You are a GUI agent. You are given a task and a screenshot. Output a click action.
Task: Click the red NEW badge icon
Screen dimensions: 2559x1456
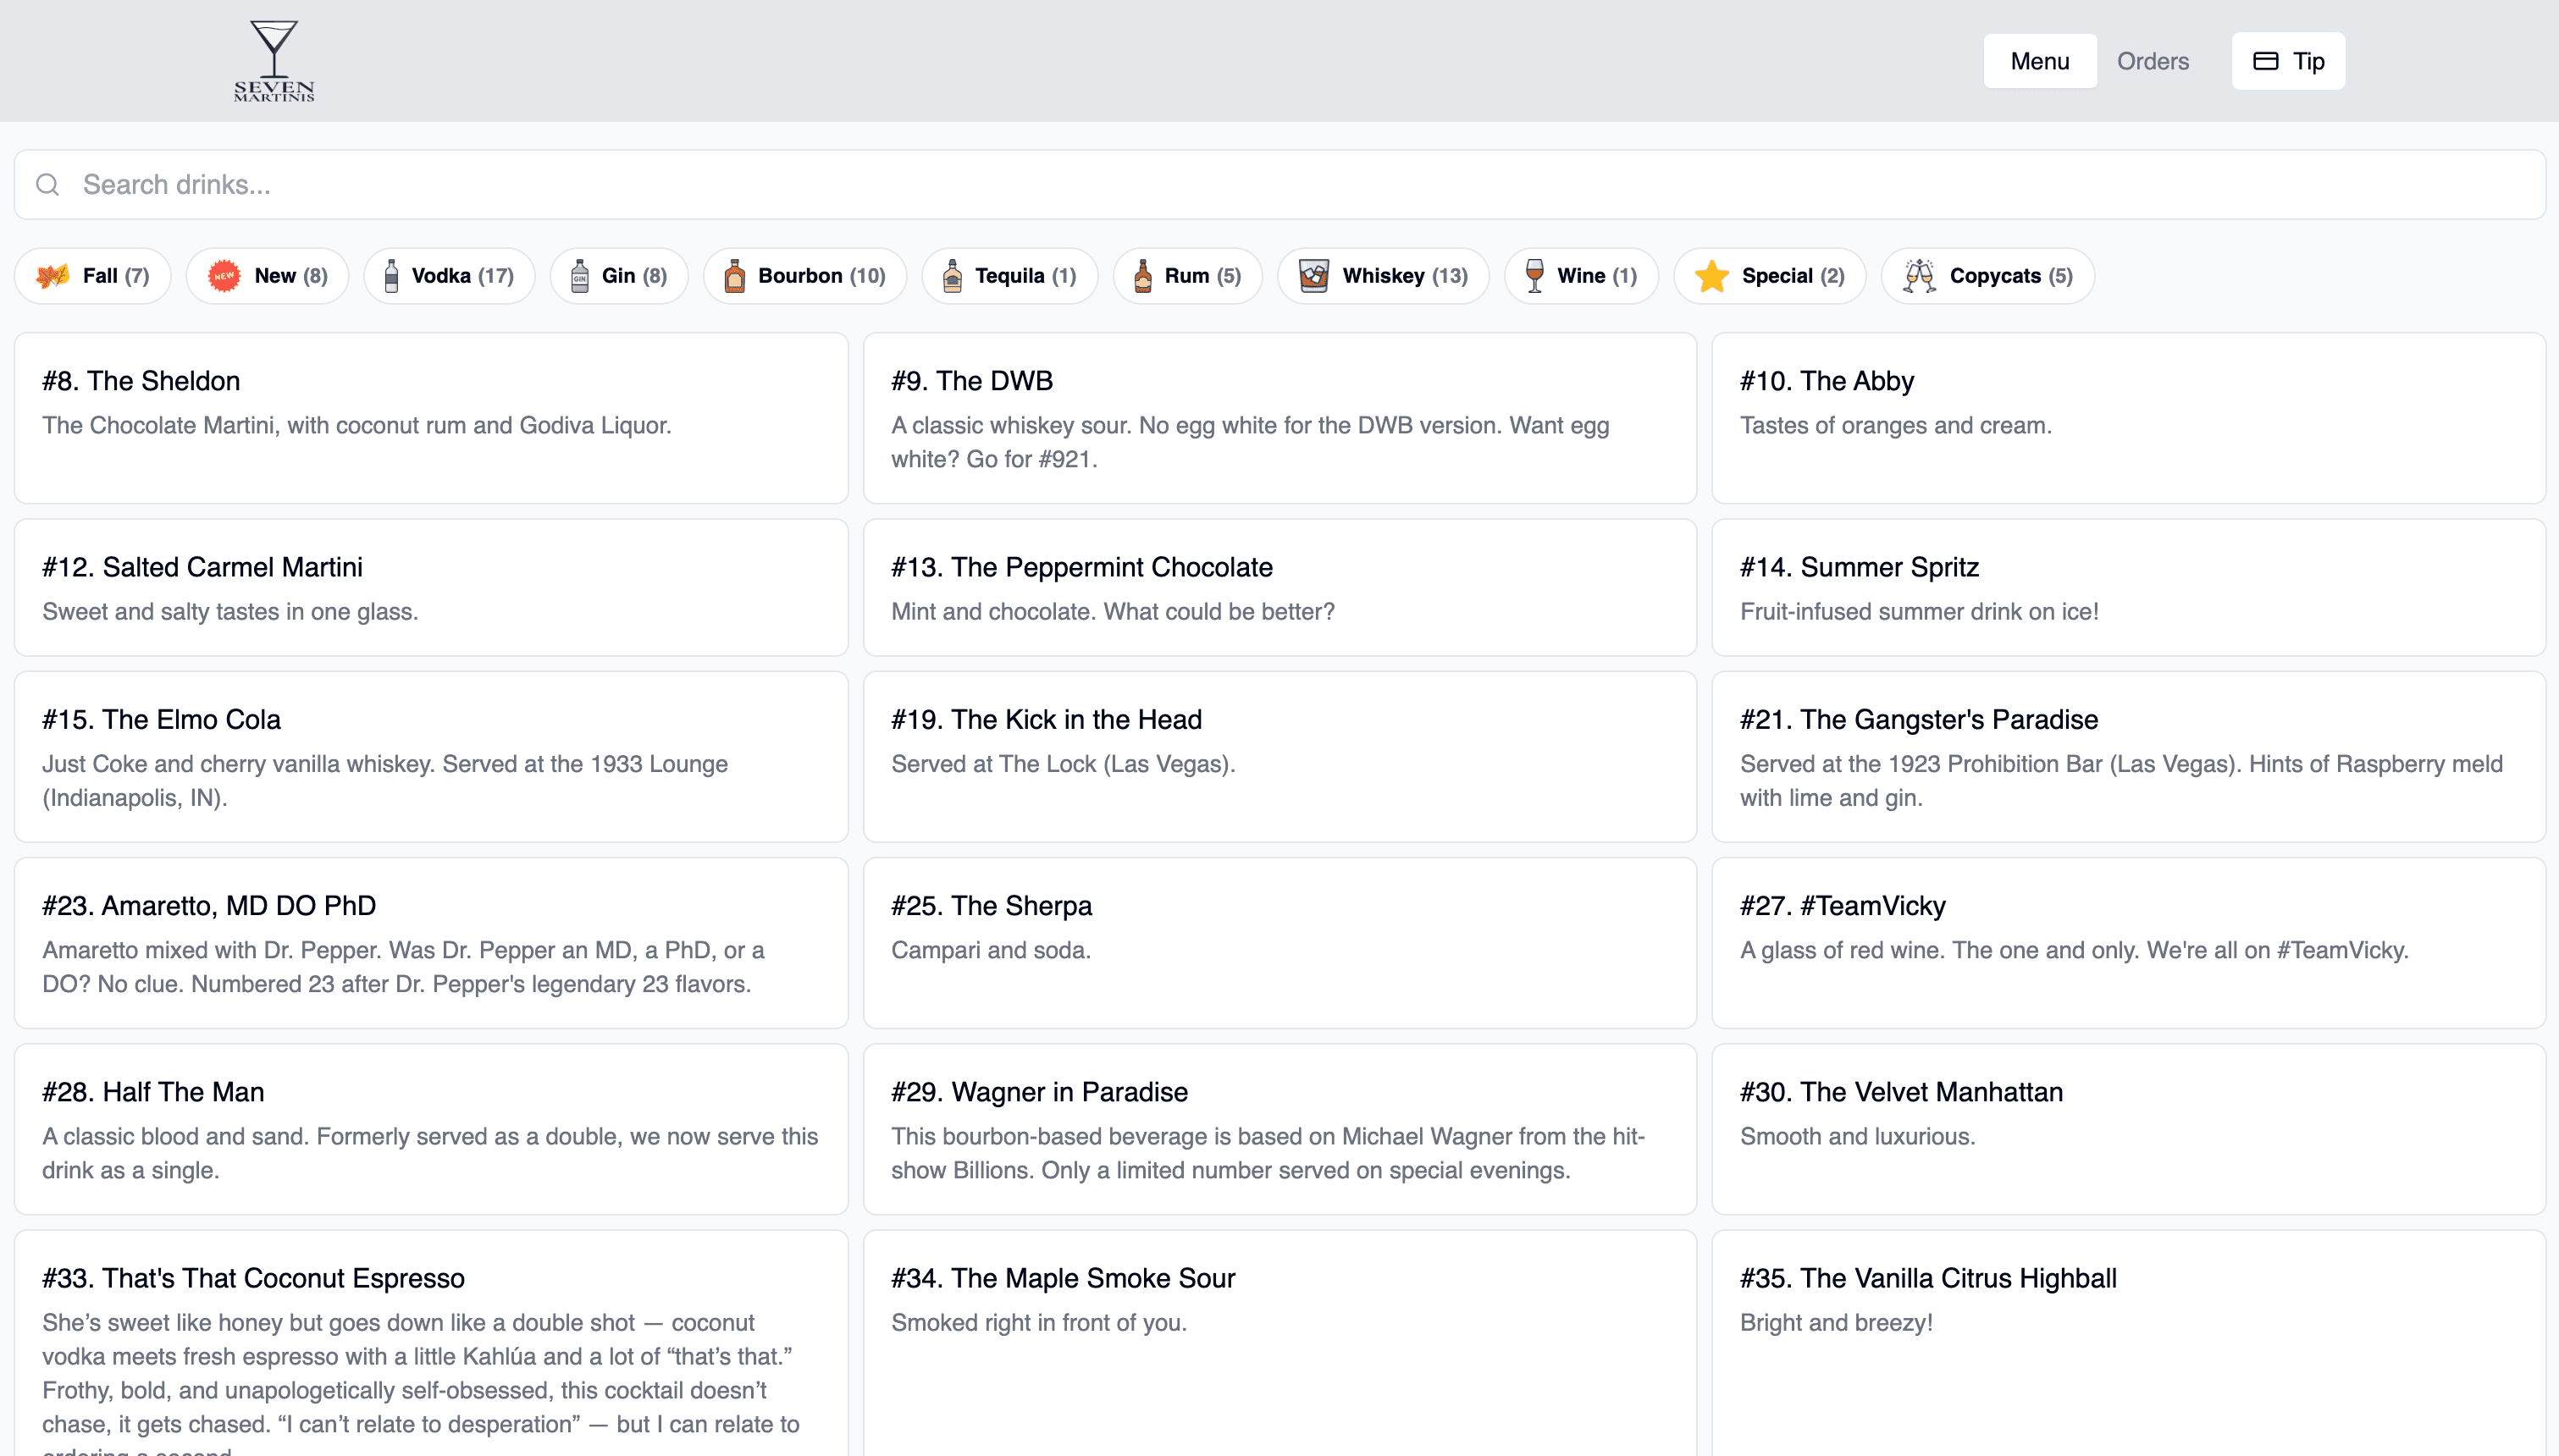coord(224,275)
